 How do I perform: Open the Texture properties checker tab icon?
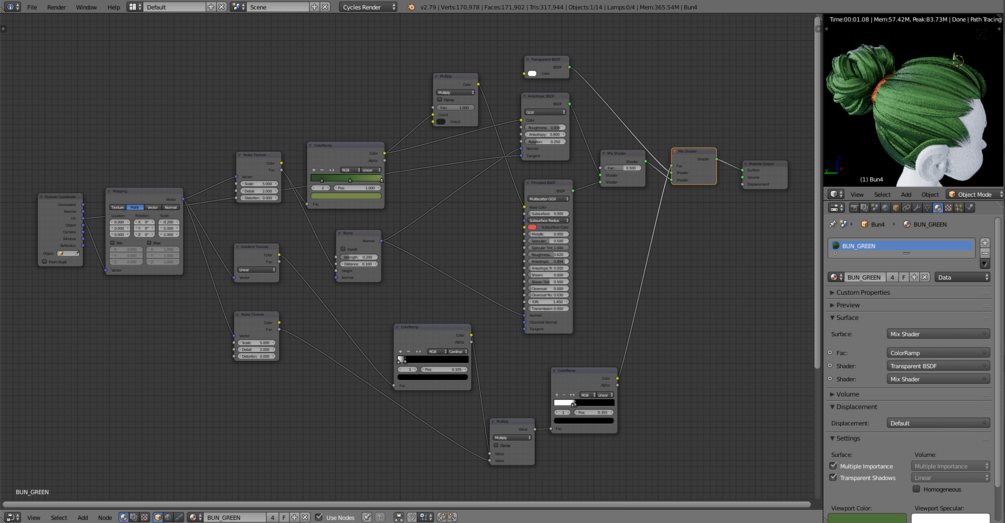point(948,208)
